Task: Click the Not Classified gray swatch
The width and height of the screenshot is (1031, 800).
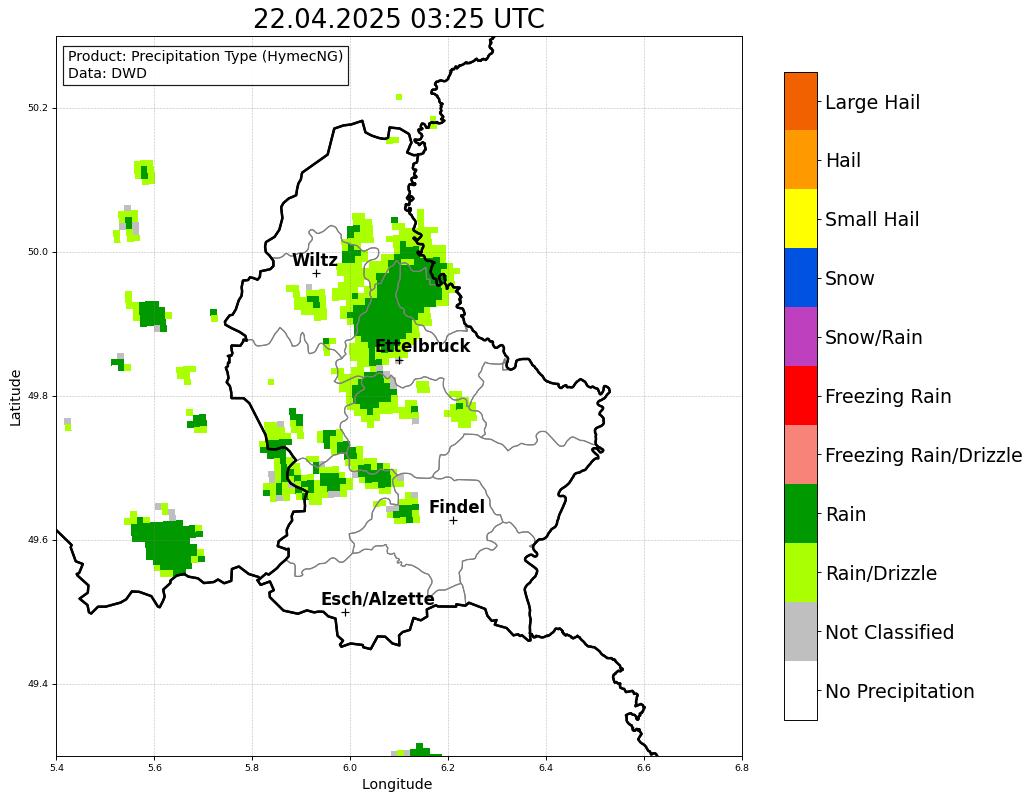Action: click(801, 632)
